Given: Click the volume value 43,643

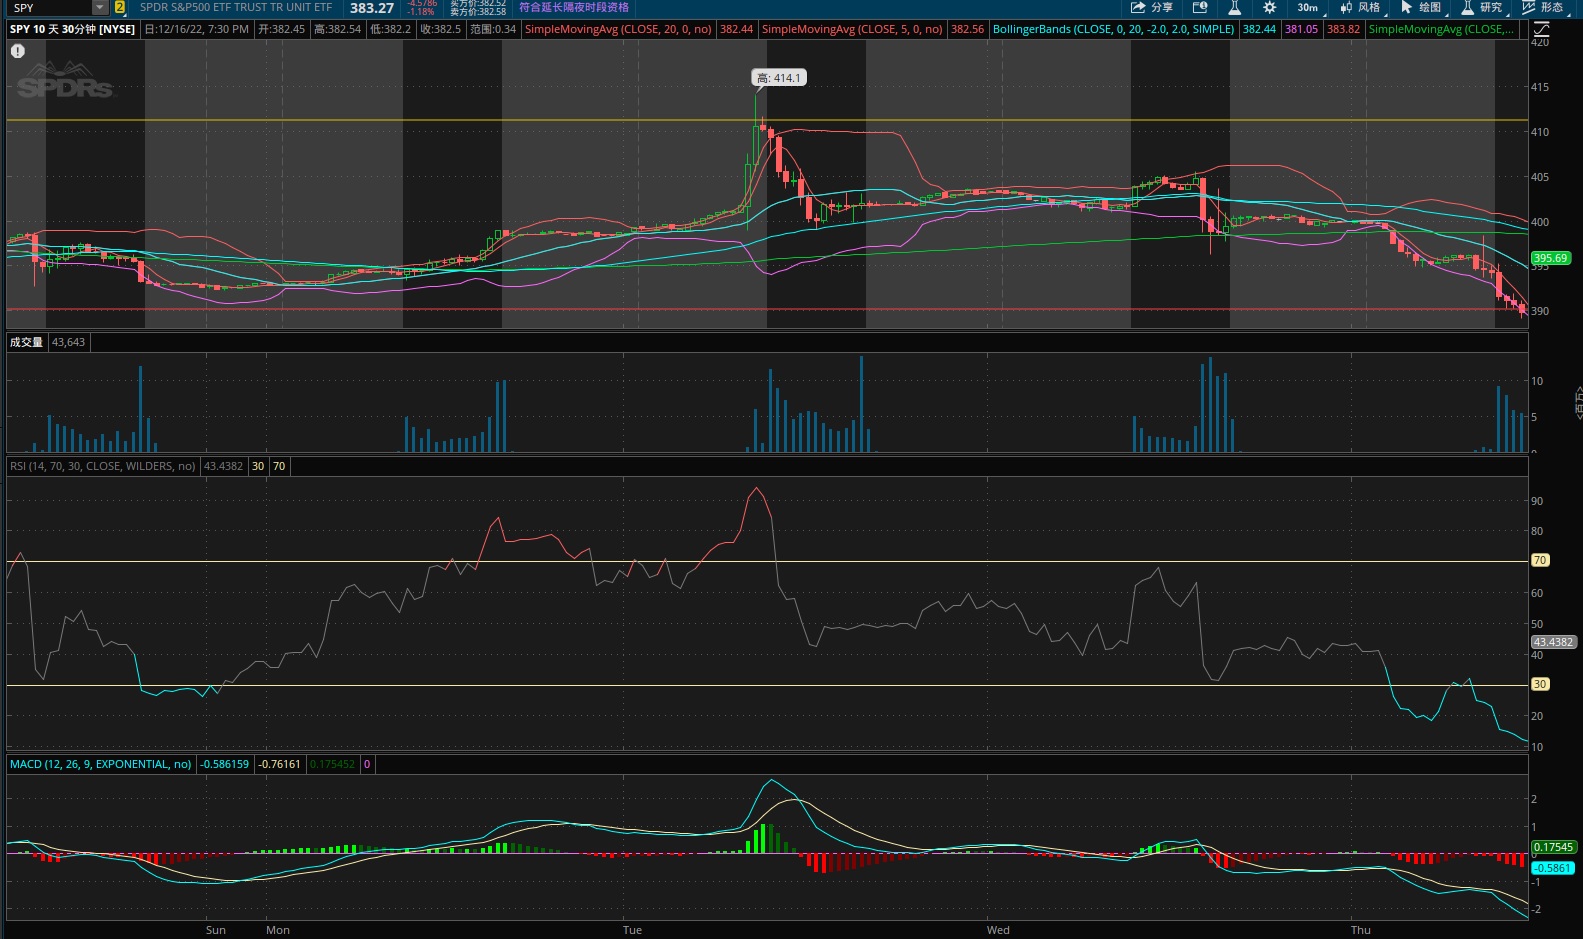Looking at the screenshot, I should pyautogui.click(x=68, y=342).
